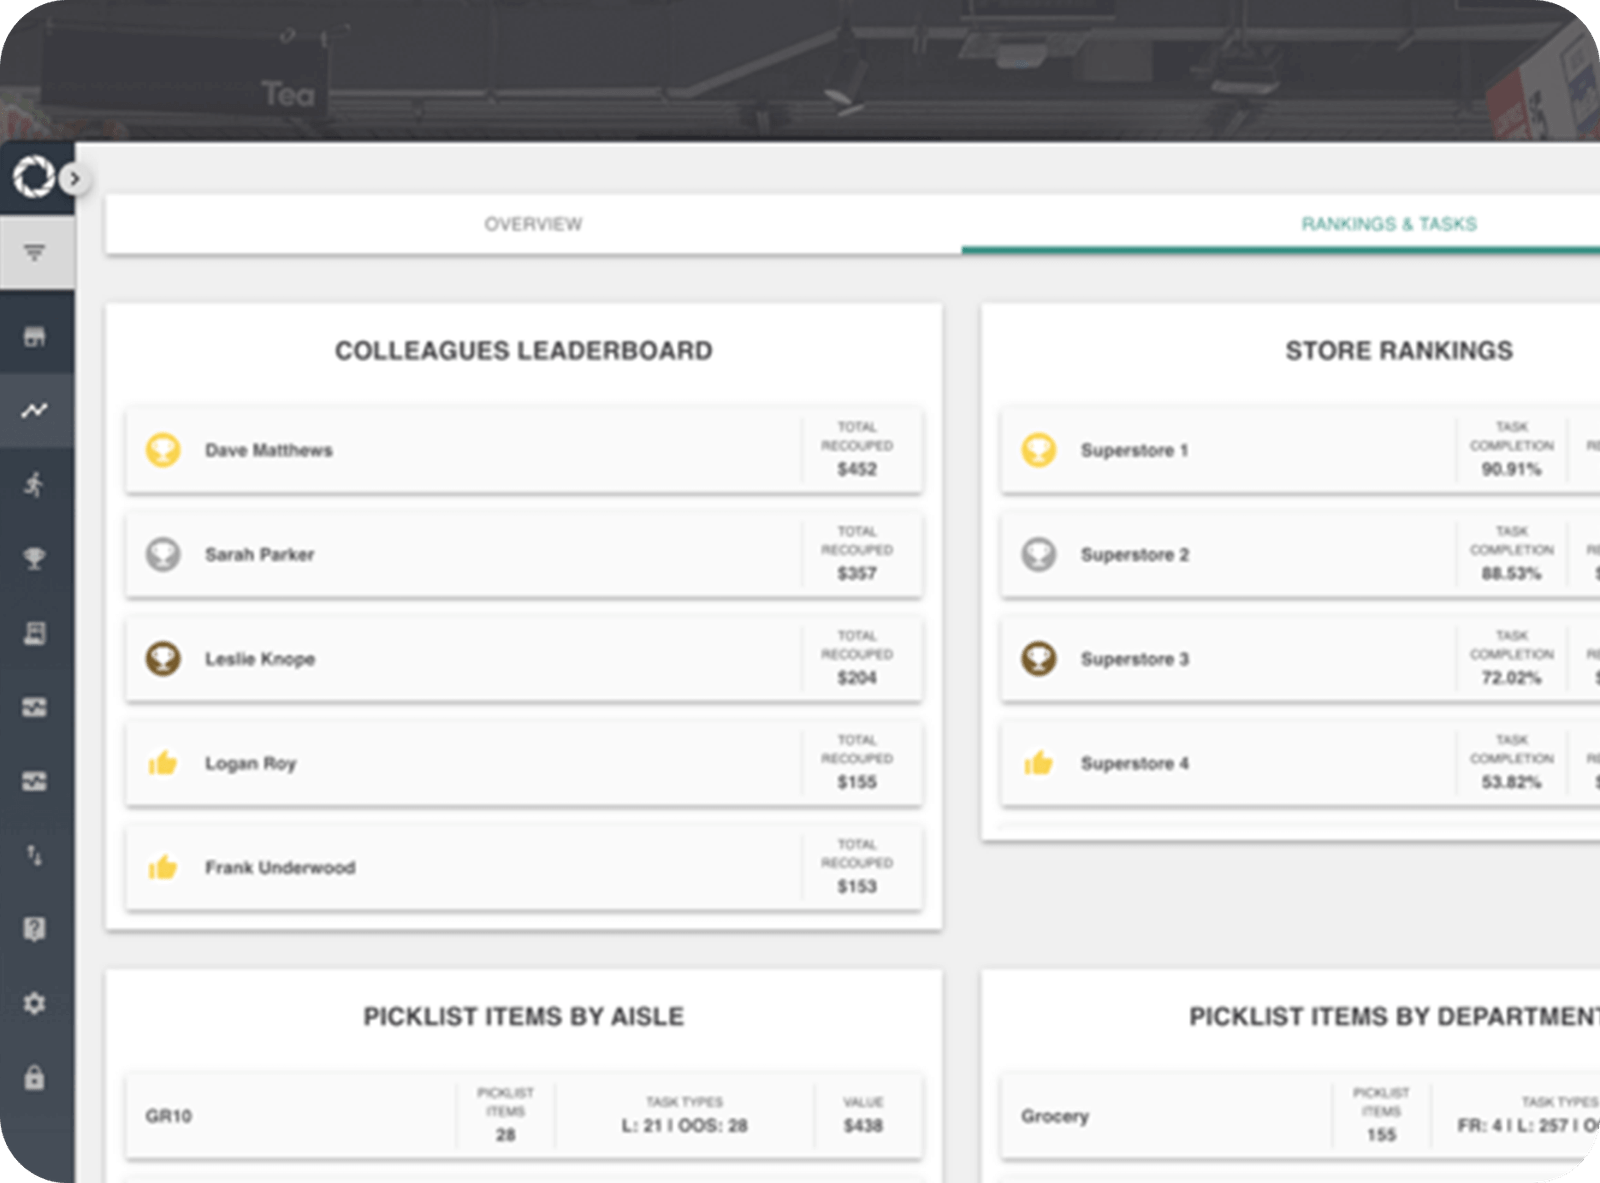Click the store icon in the sidebar
Screen dimensions: 1600x1183
35,337
